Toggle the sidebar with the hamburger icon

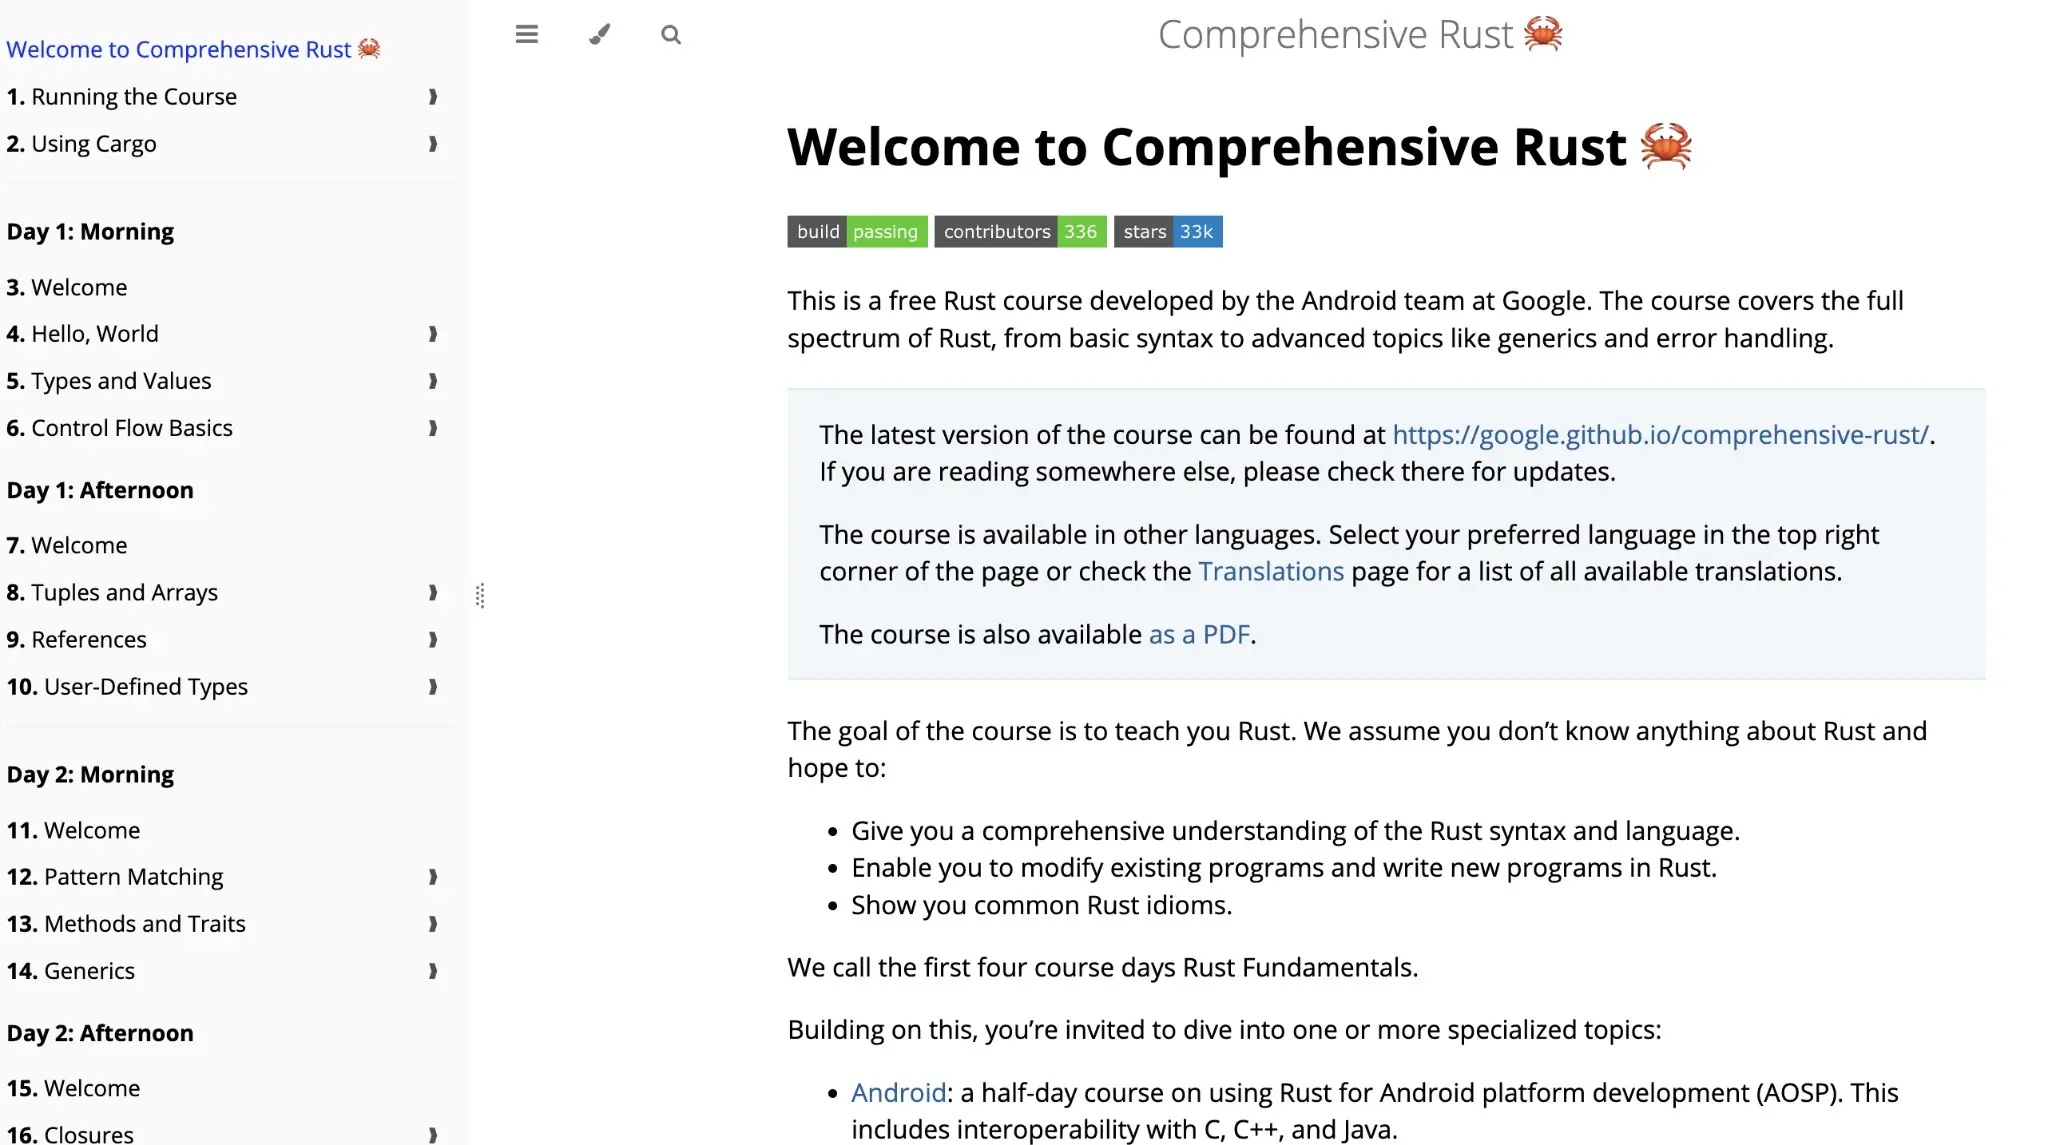pyautogui.click(x=527, y=35)
